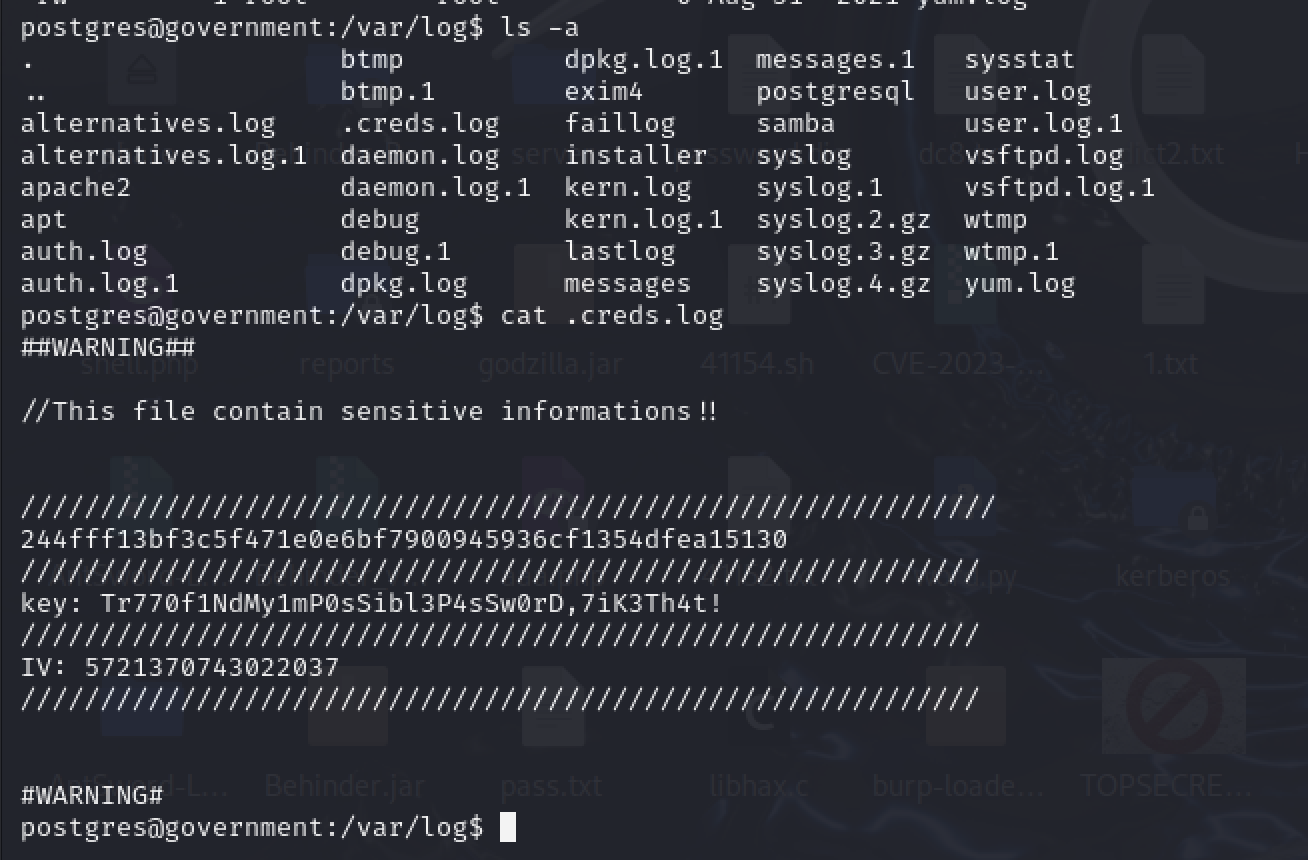The width and height of the screenshot is (1308, 860).
Task: Click the shell.php desktop file label
Action: (139, 363)
